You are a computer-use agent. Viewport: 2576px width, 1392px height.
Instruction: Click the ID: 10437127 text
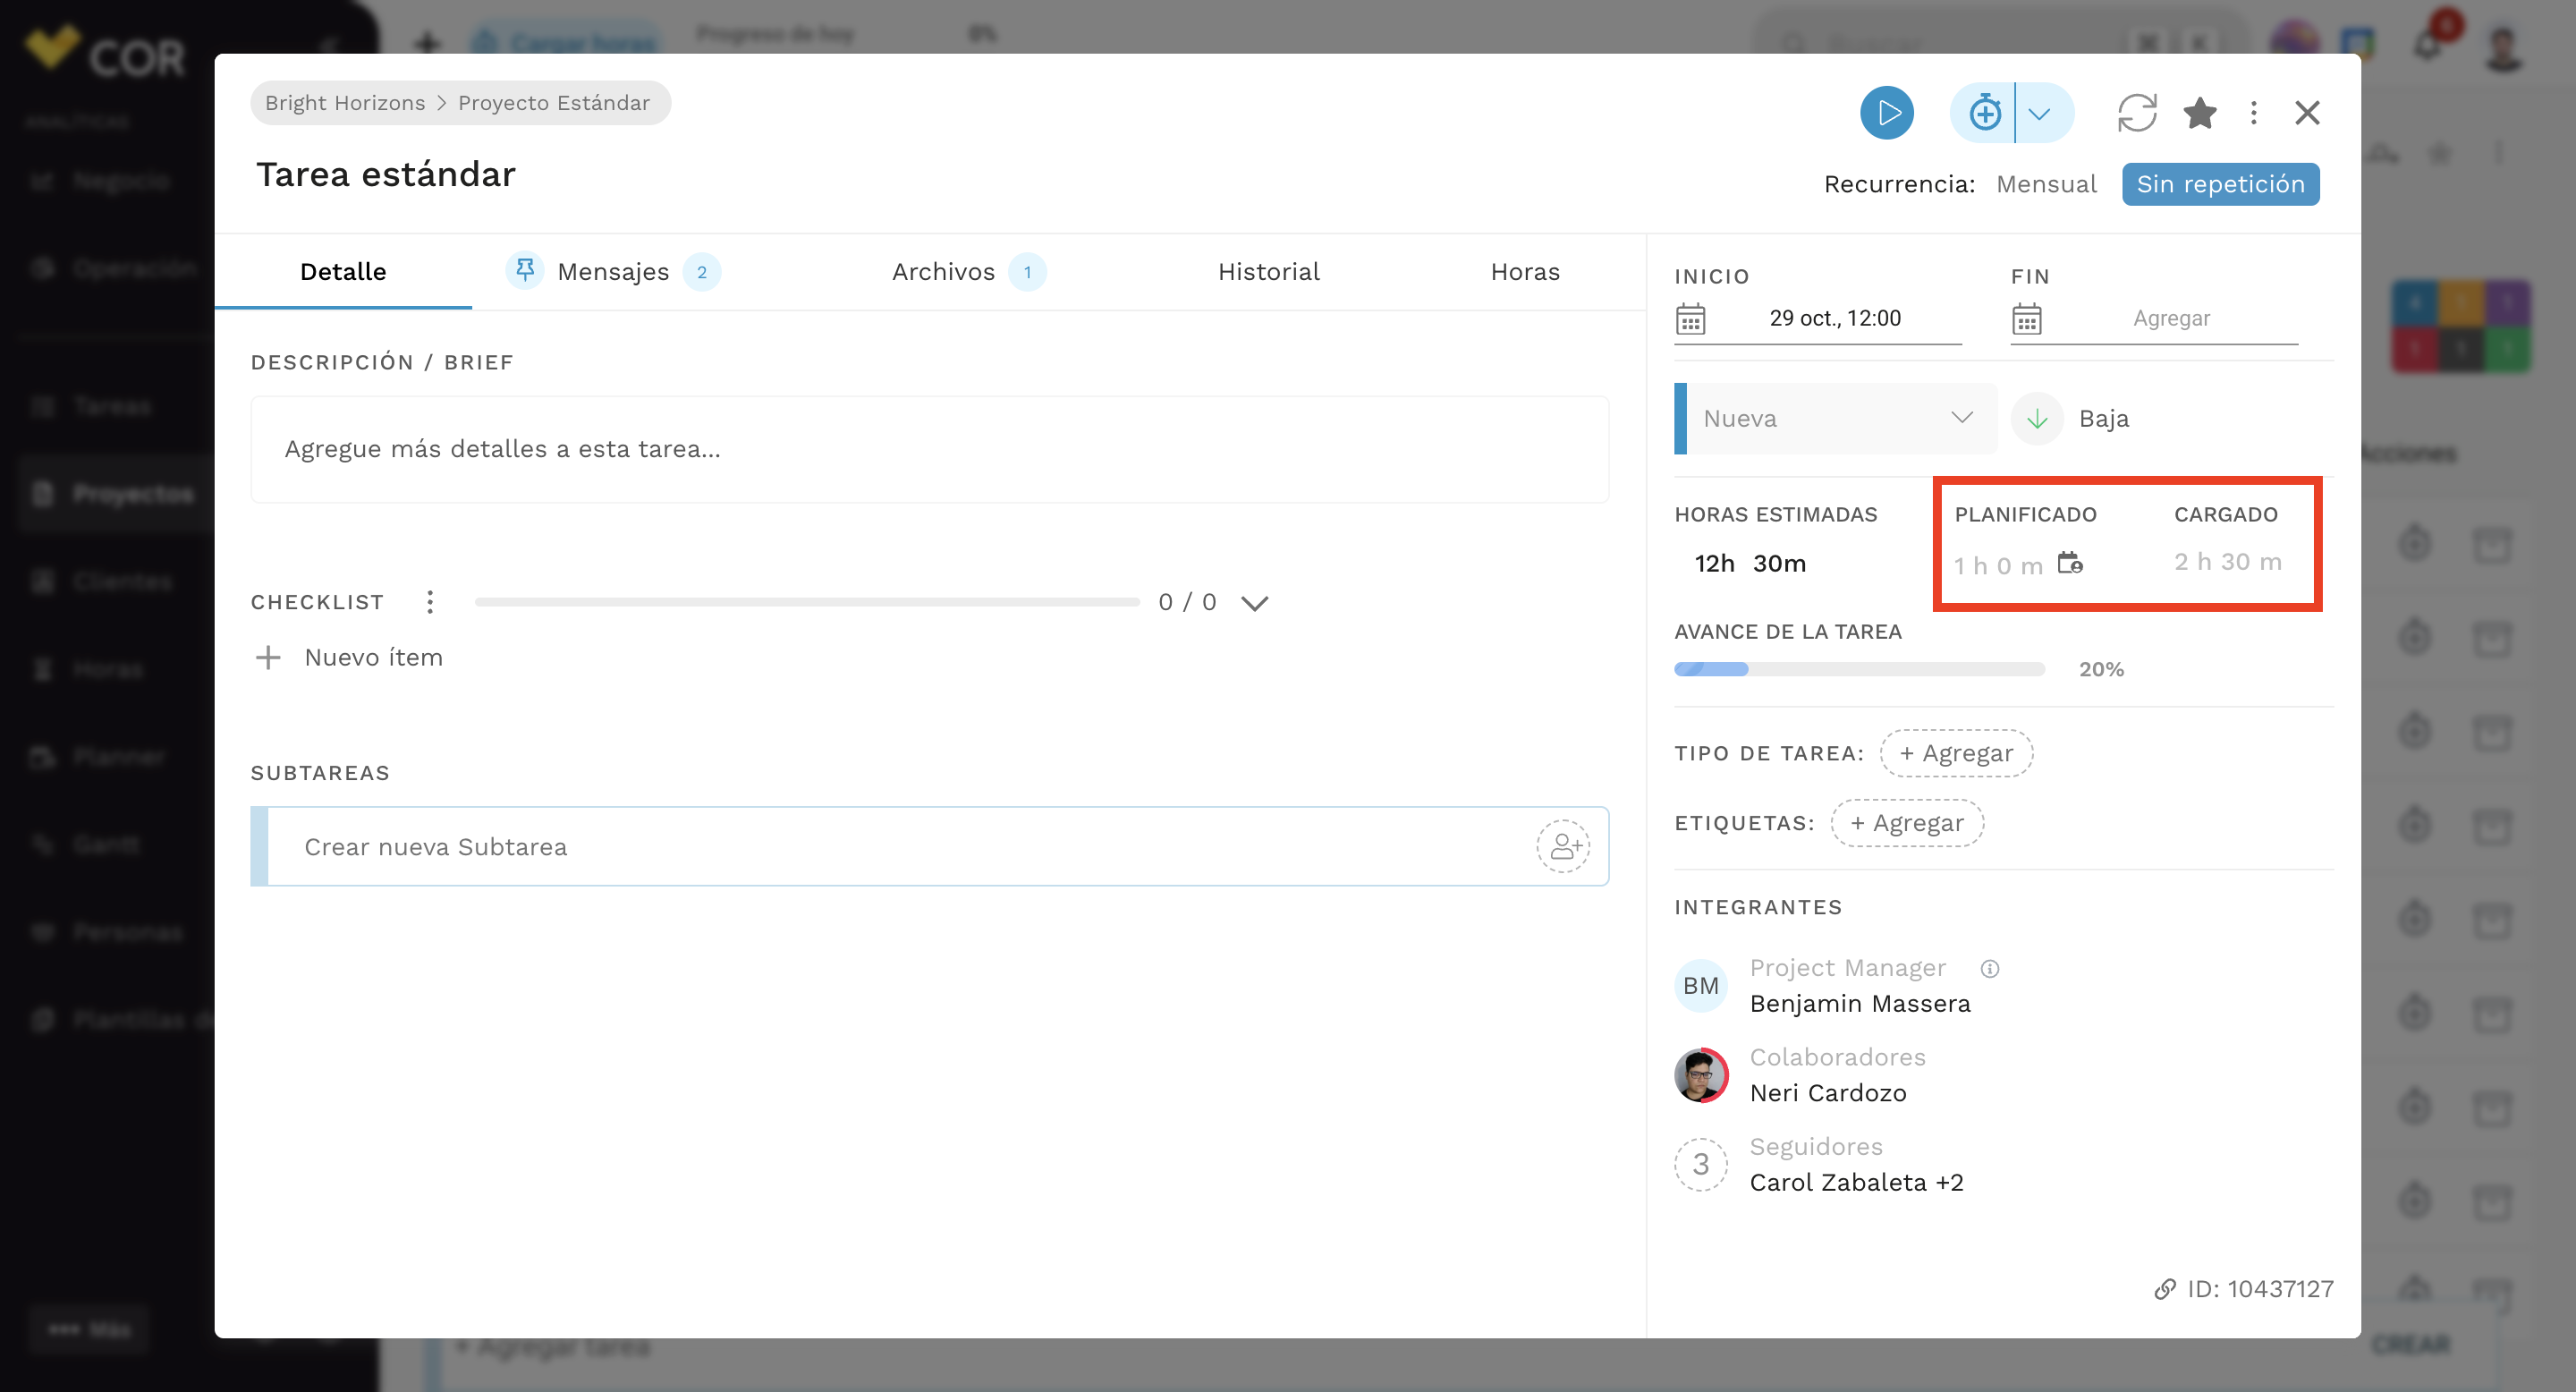2260,1289
